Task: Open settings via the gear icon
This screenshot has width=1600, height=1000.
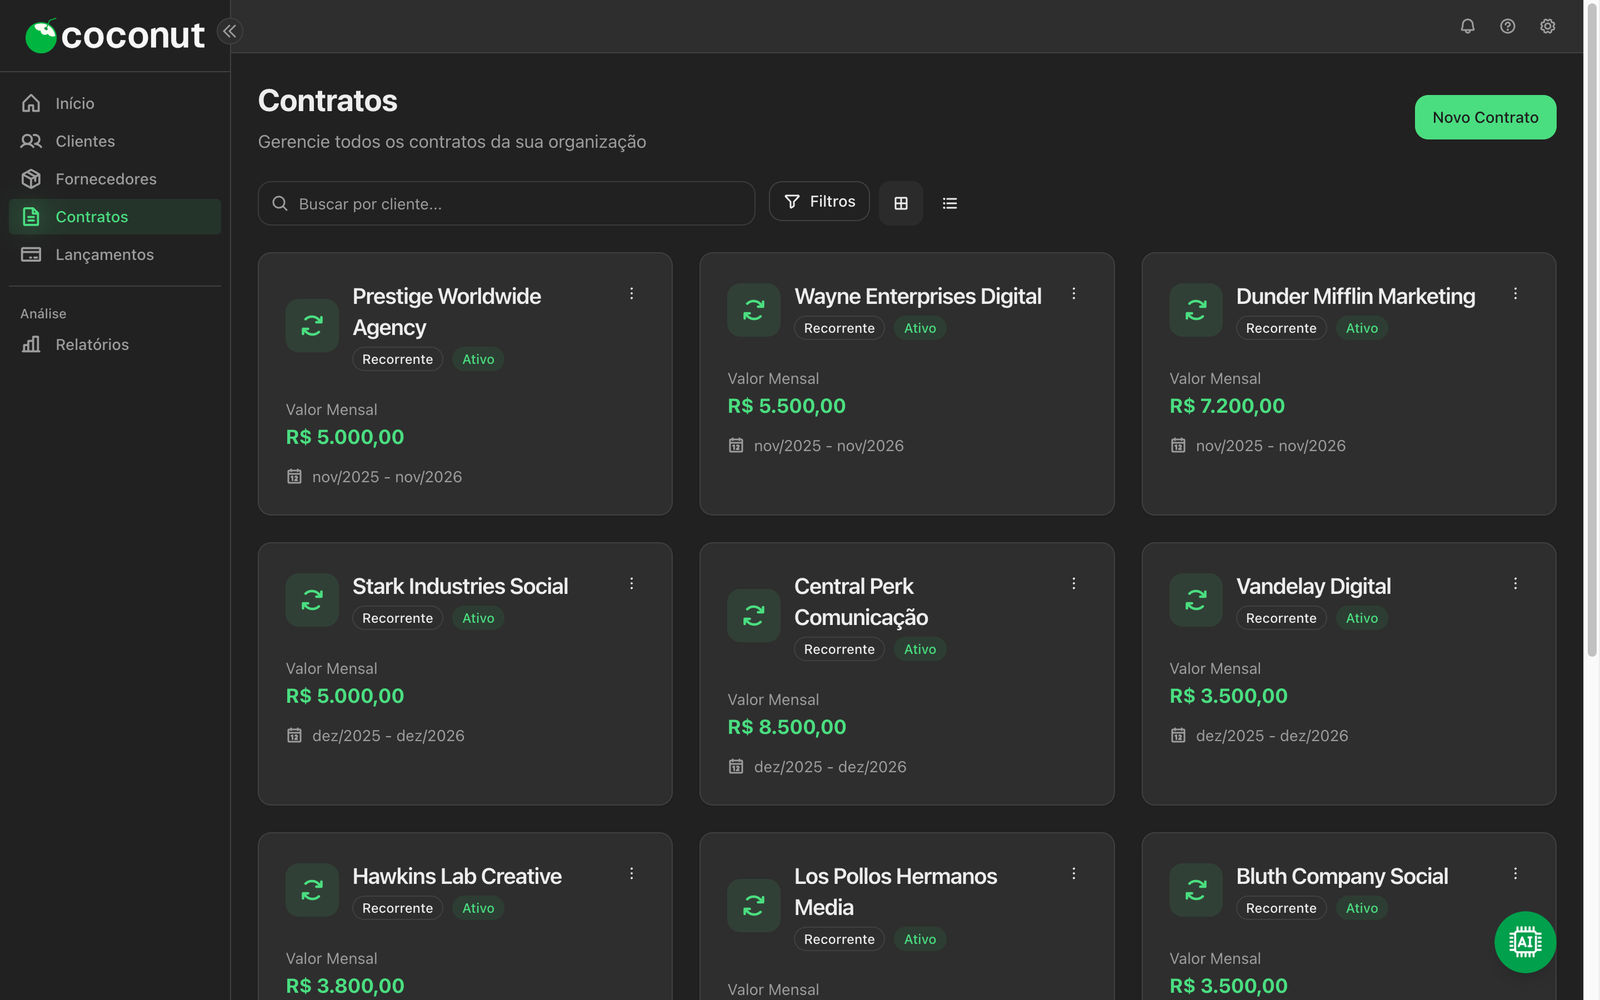Action: click(1547, 26)
